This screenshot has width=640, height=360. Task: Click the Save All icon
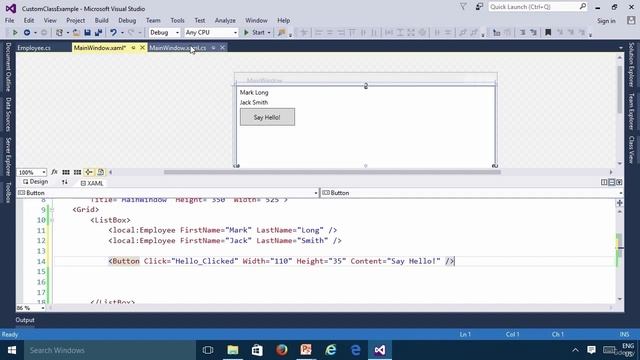click(x=98, y=32)
